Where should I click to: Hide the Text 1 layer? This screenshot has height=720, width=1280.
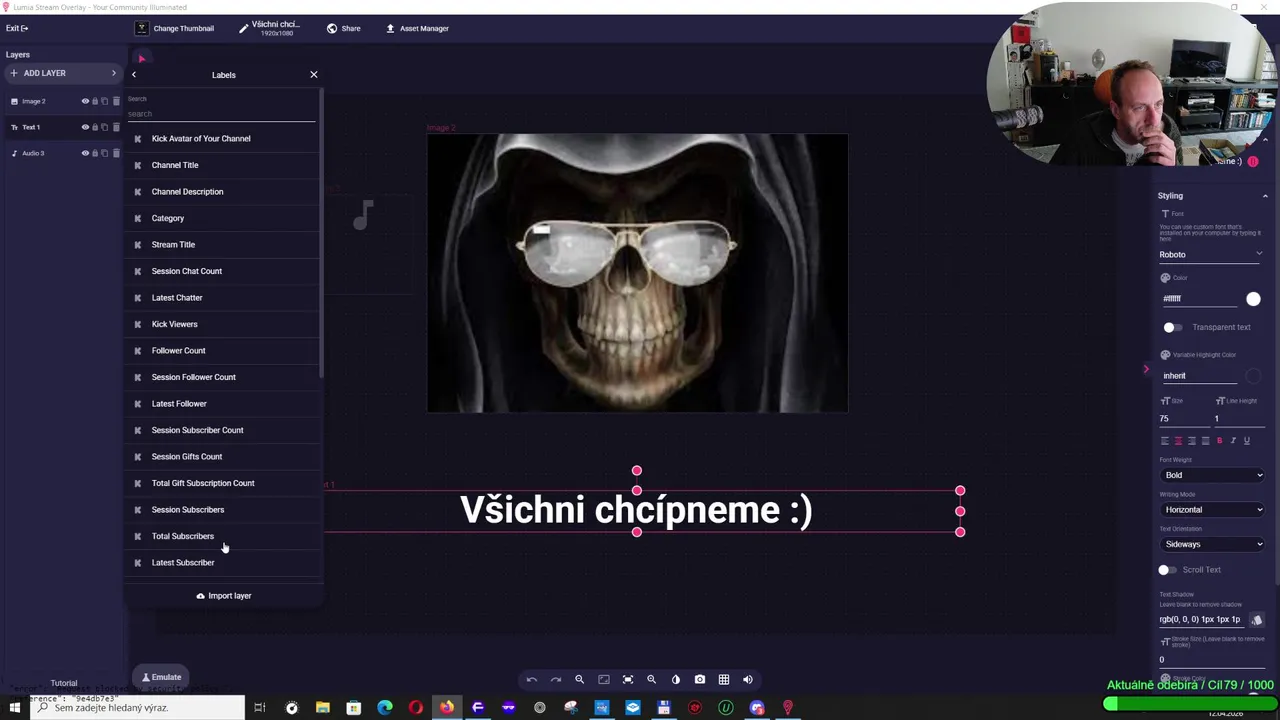(x=85, y=127)
